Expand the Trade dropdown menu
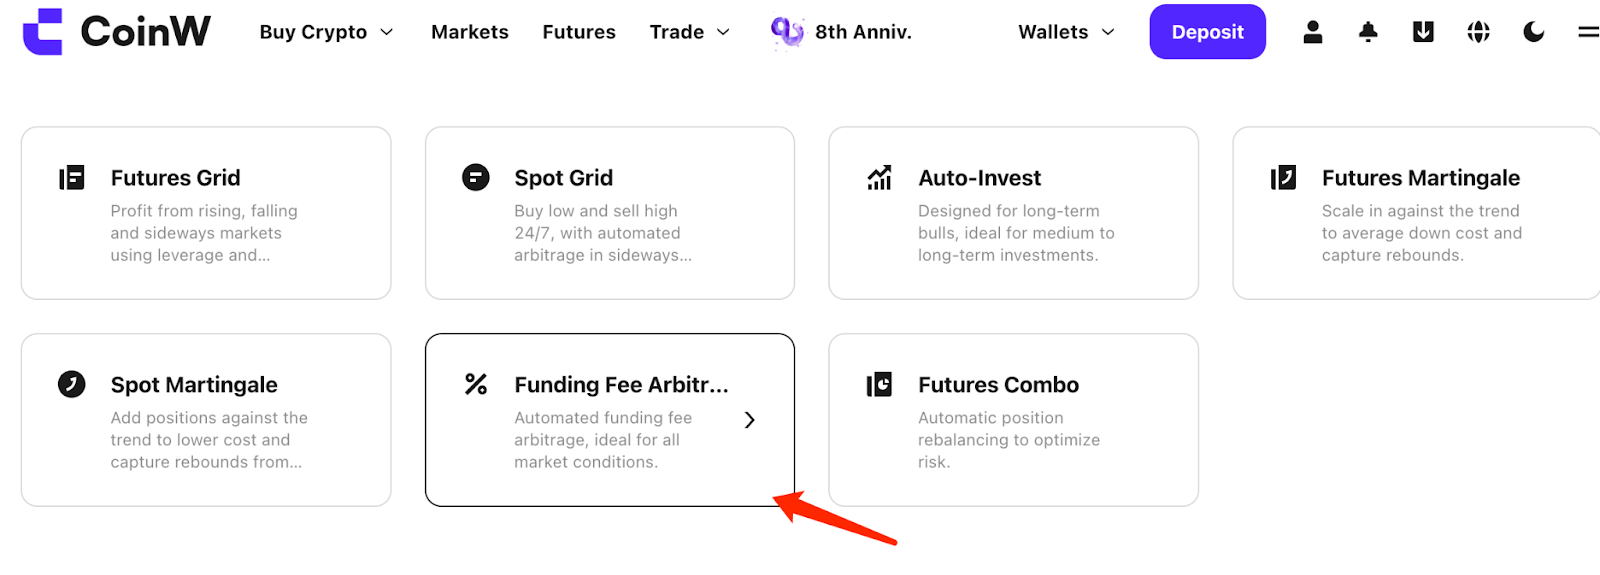1600x575 pixels. click(689, 32)
